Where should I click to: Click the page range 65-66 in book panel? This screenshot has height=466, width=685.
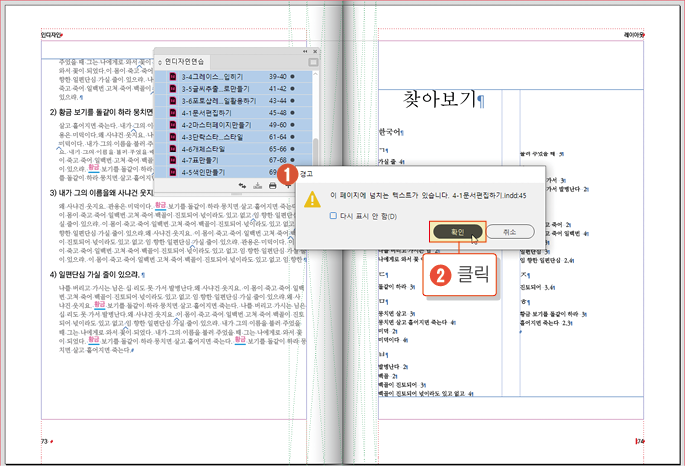click(278, 149)
